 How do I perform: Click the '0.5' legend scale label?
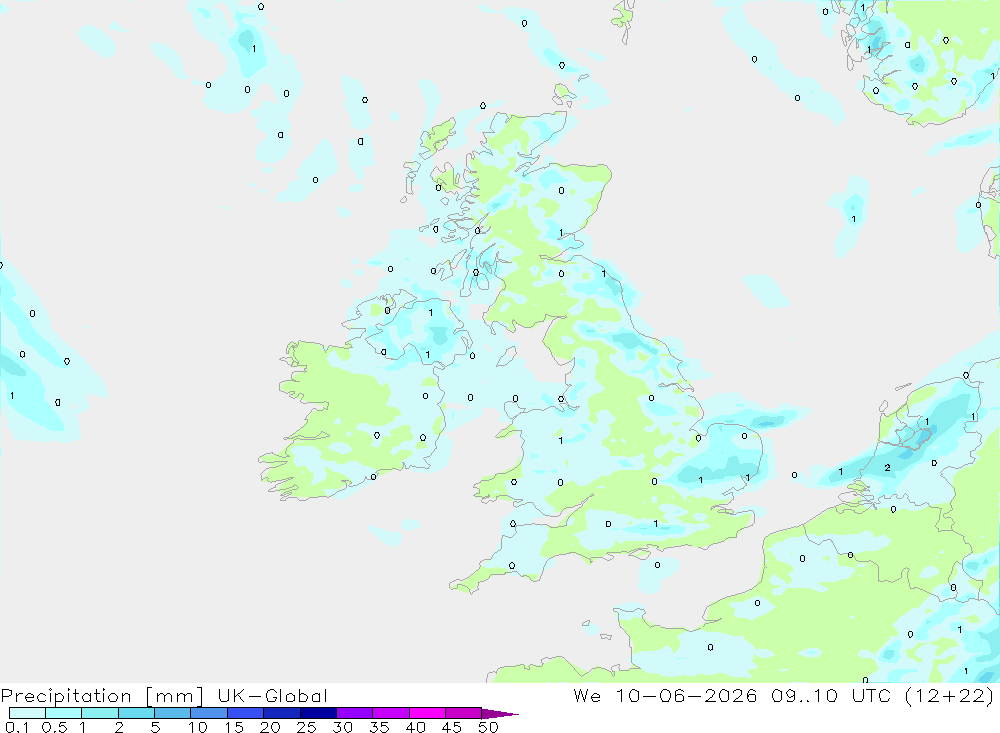pyautogui.click(x=55, y=727)
